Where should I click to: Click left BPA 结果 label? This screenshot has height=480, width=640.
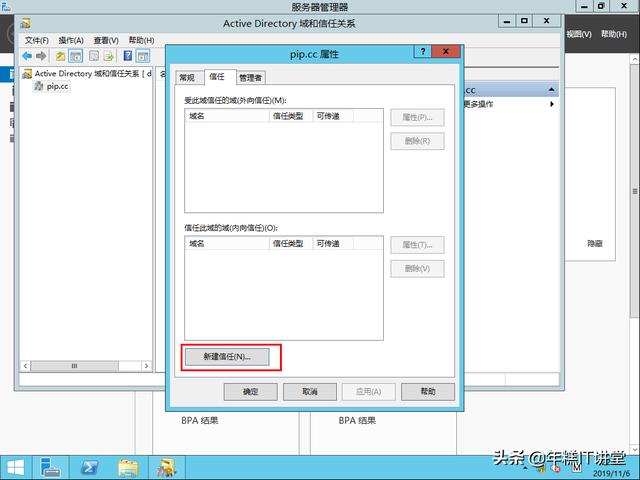pos(200,420)
